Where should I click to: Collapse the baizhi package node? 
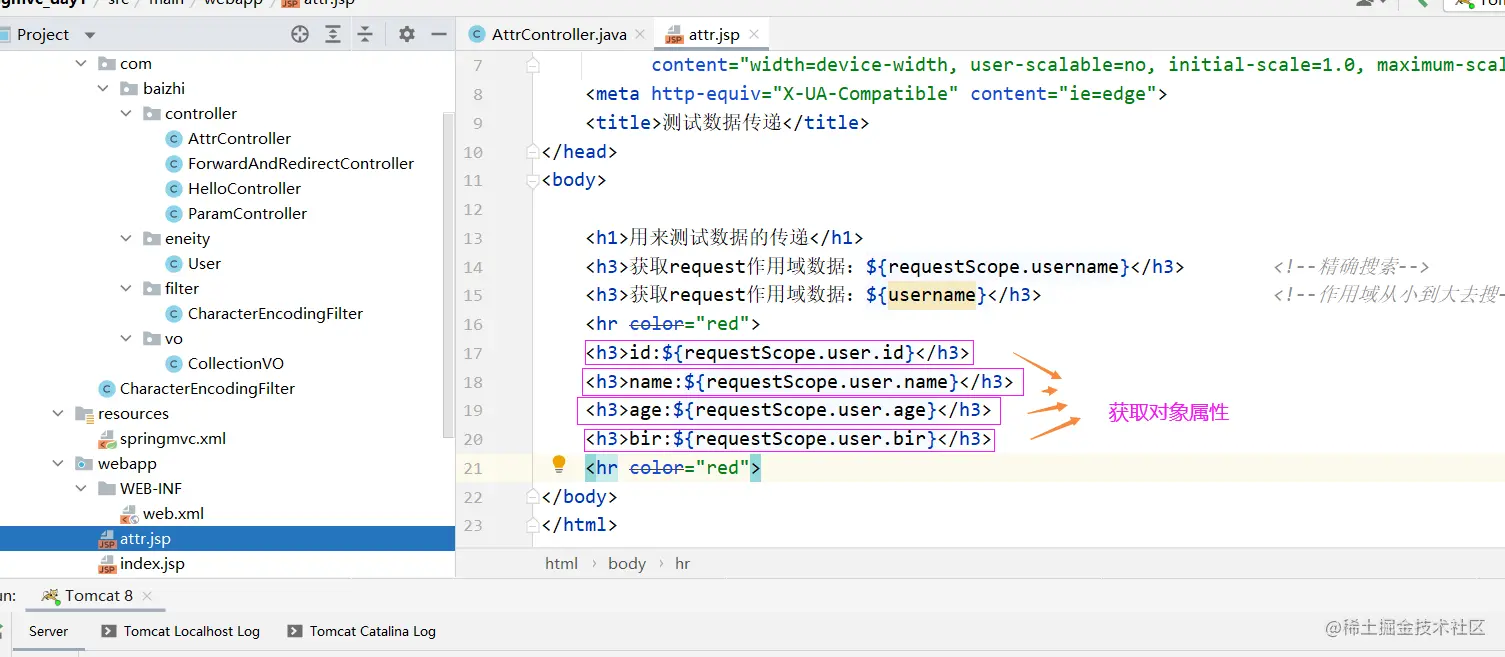(103, 88)
